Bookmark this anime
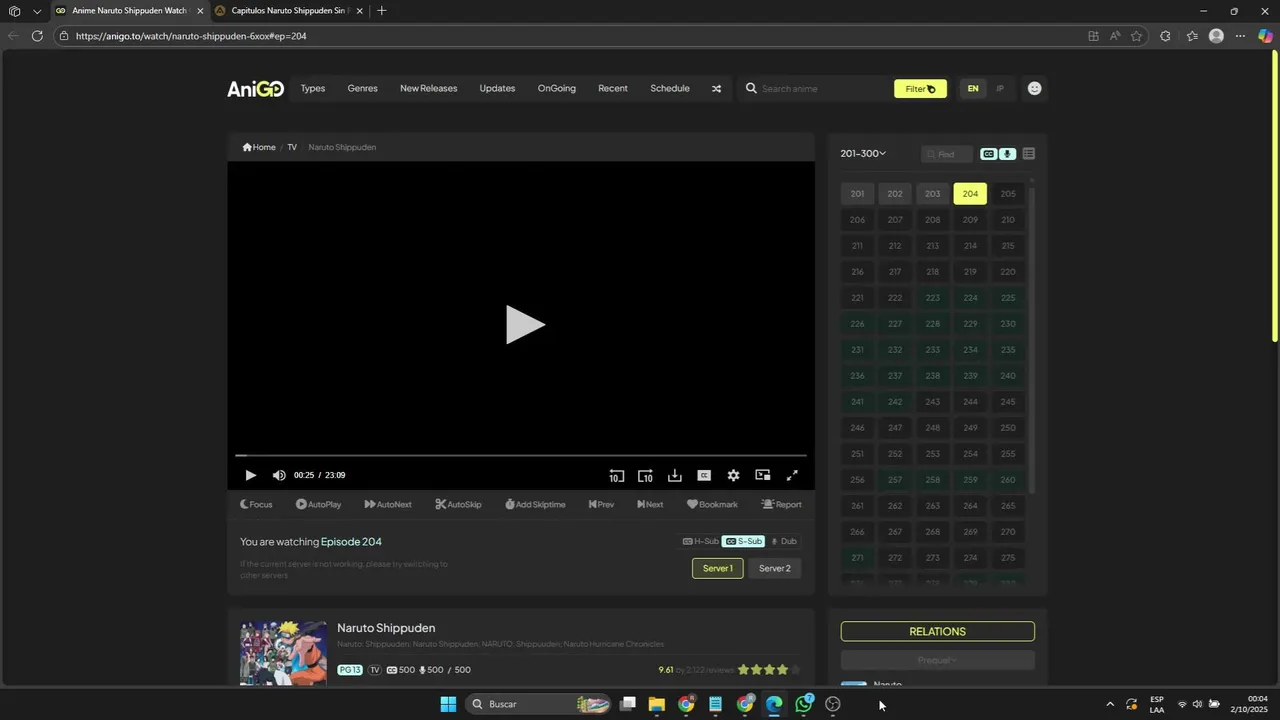Image resolution: width=1280 pixels, height=720 pixels. point(712,505)
